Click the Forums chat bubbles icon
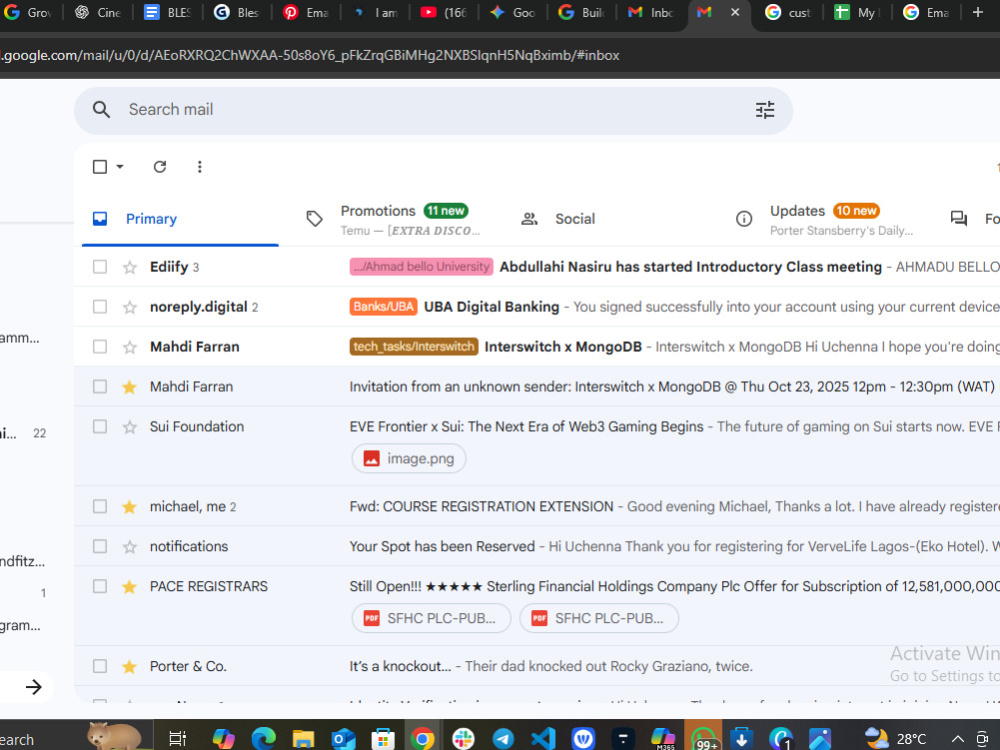 (959, 219)
